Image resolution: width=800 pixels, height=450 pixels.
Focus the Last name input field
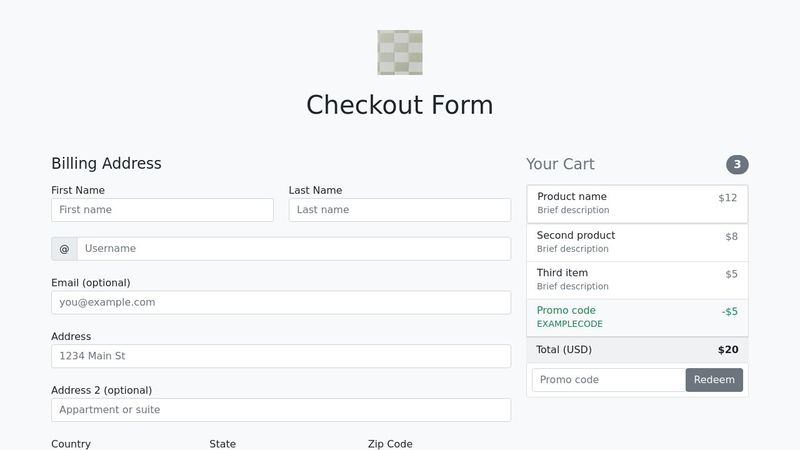pyautogui.click(x=399, y=210)
